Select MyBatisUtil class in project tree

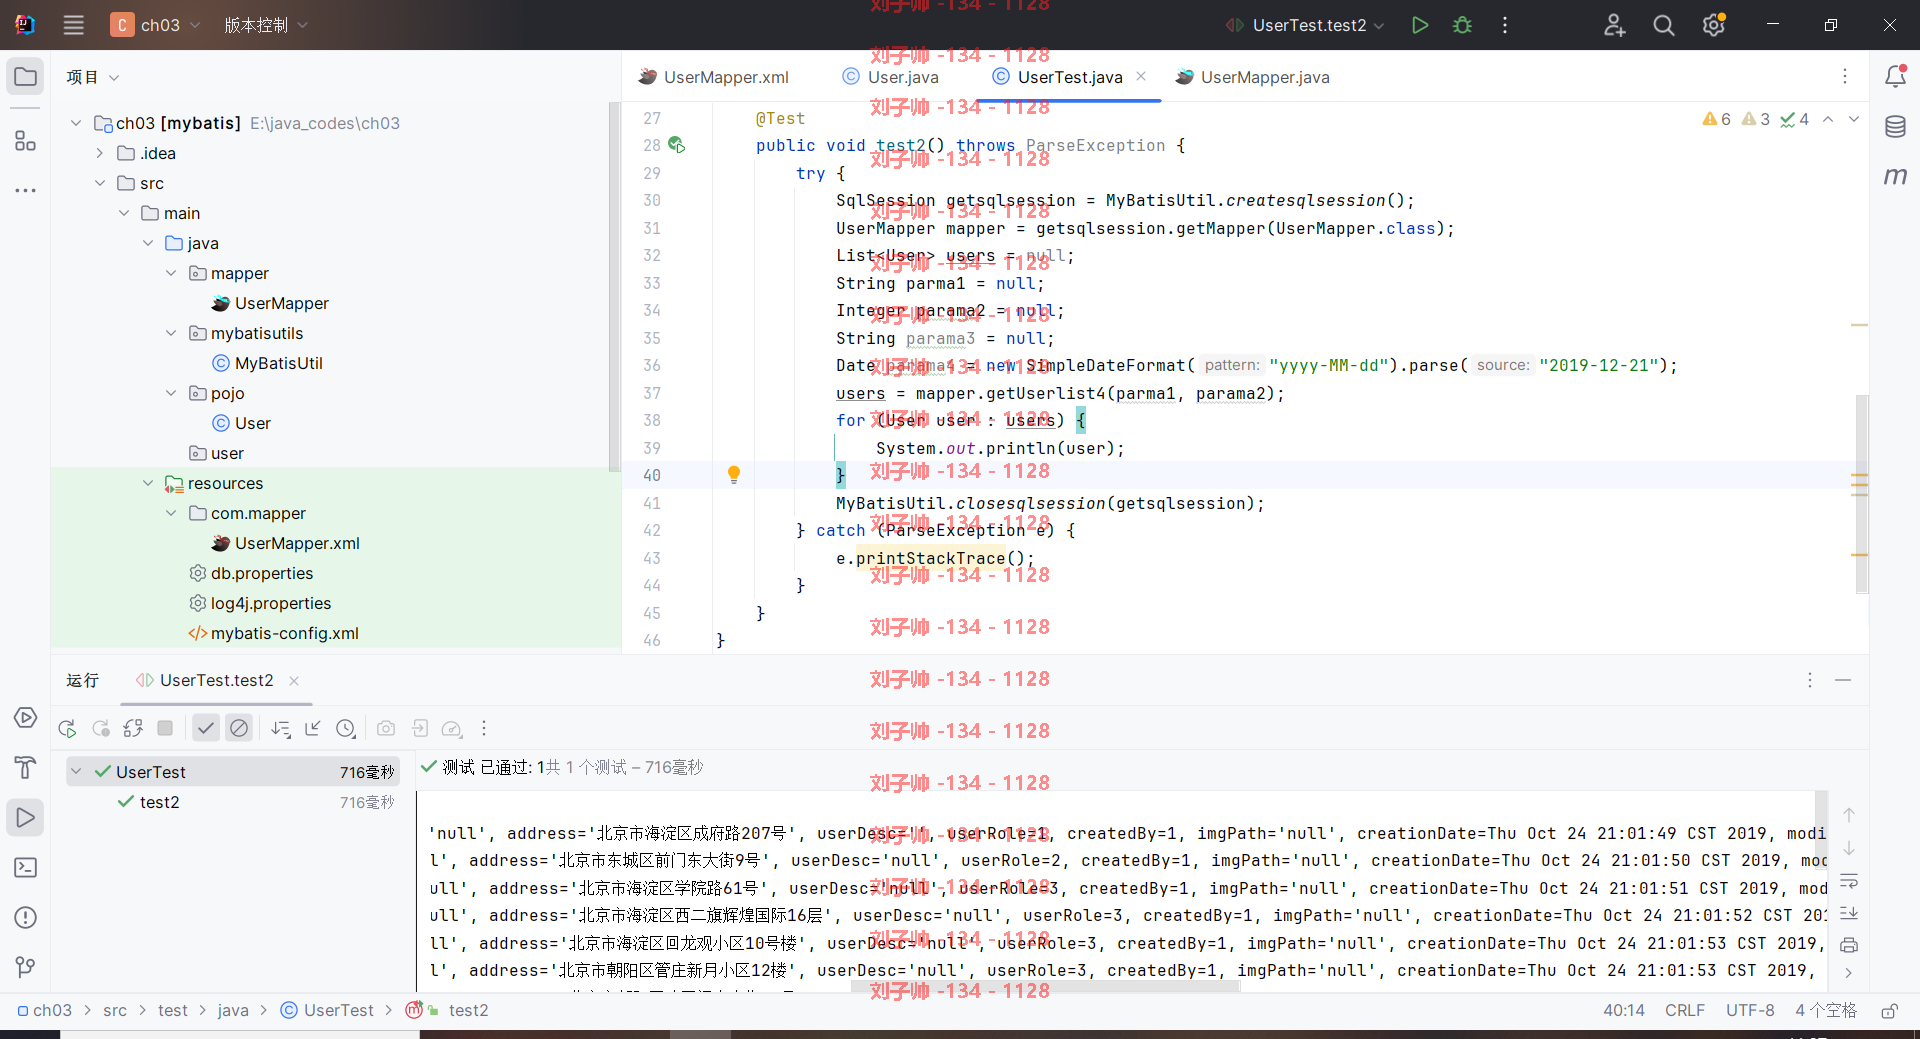(278, 363)
